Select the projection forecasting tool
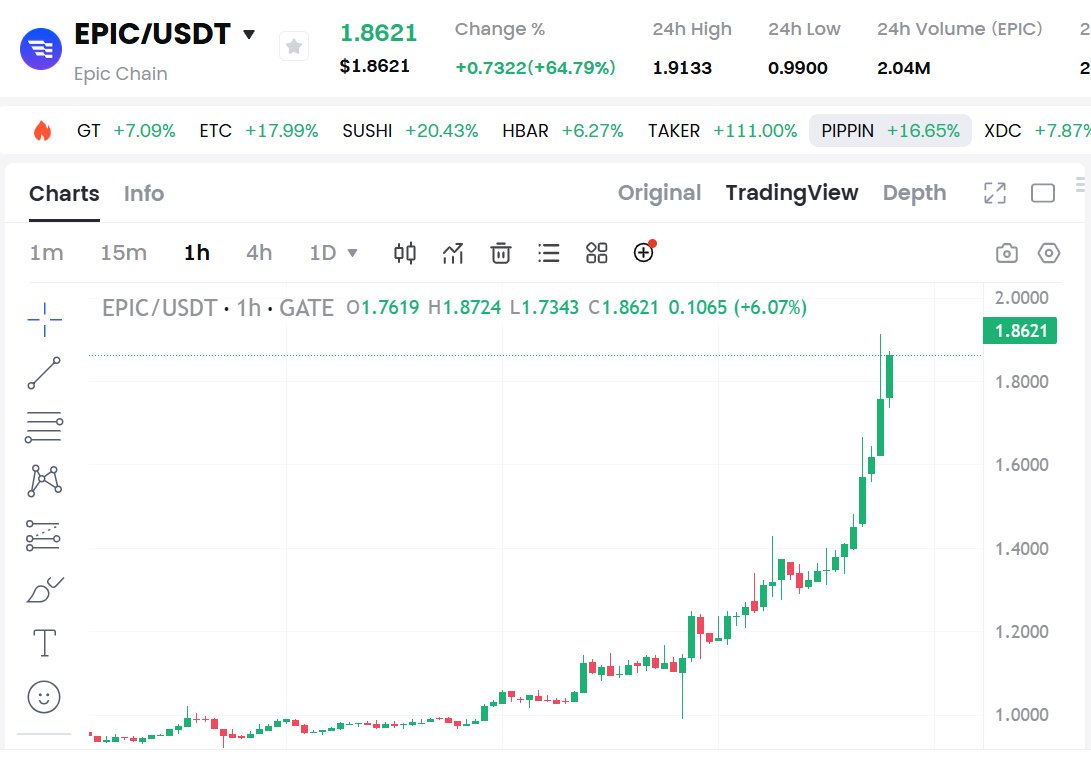Image resolution: width=1091 pixels, height=757 pixels. pyautogui.click(x=43, y=535)
